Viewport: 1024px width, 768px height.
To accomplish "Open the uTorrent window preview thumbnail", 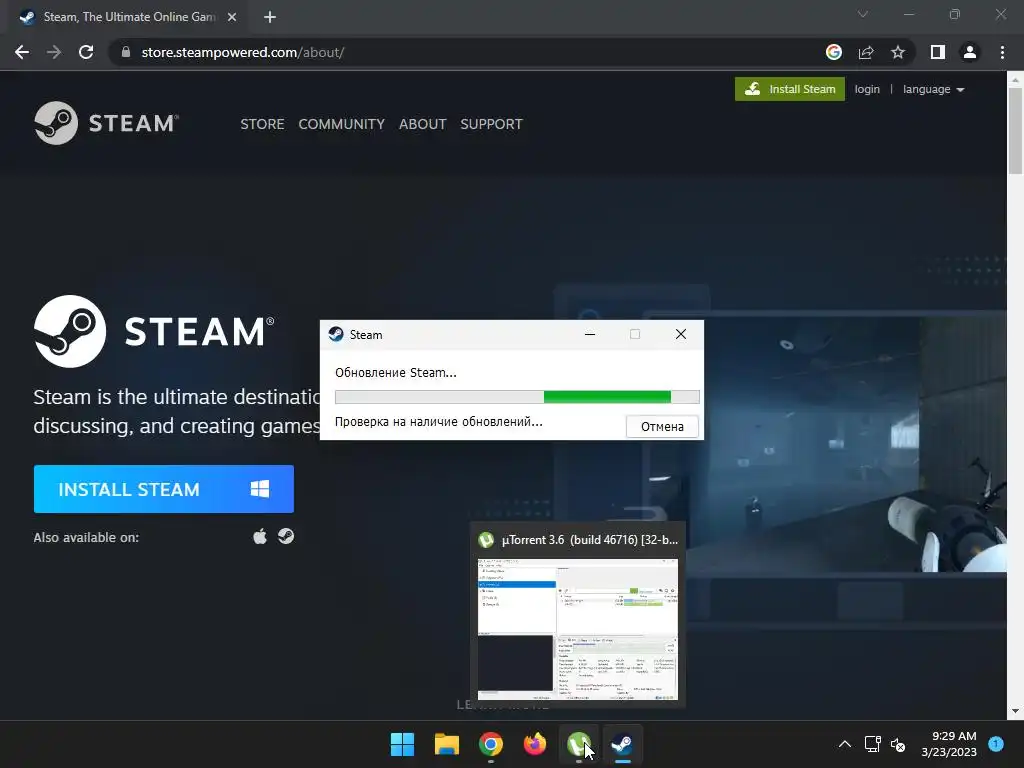I will pos(578,629).
